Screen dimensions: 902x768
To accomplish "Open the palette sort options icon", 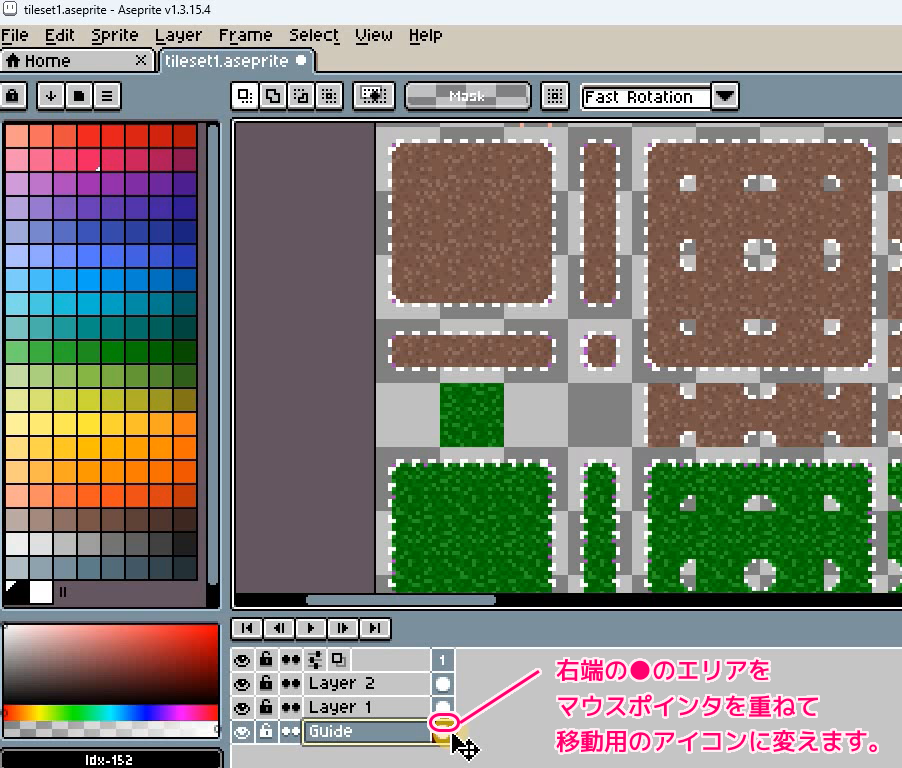I will 49,96.
